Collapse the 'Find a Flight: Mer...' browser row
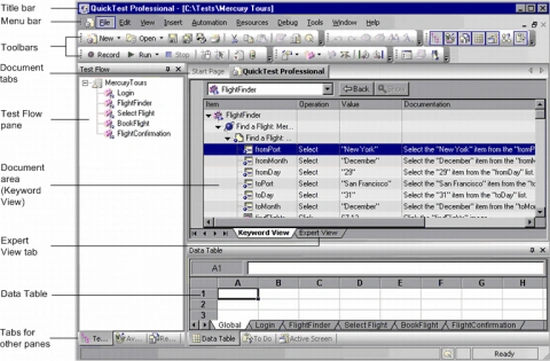This screenshot has width=550, height=361. (218, 127)
